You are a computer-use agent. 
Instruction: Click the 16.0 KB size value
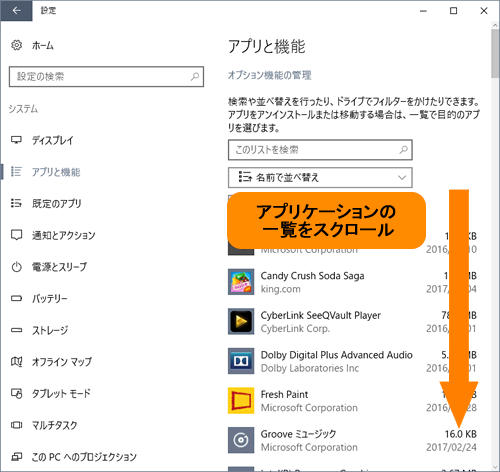point(461,434)
